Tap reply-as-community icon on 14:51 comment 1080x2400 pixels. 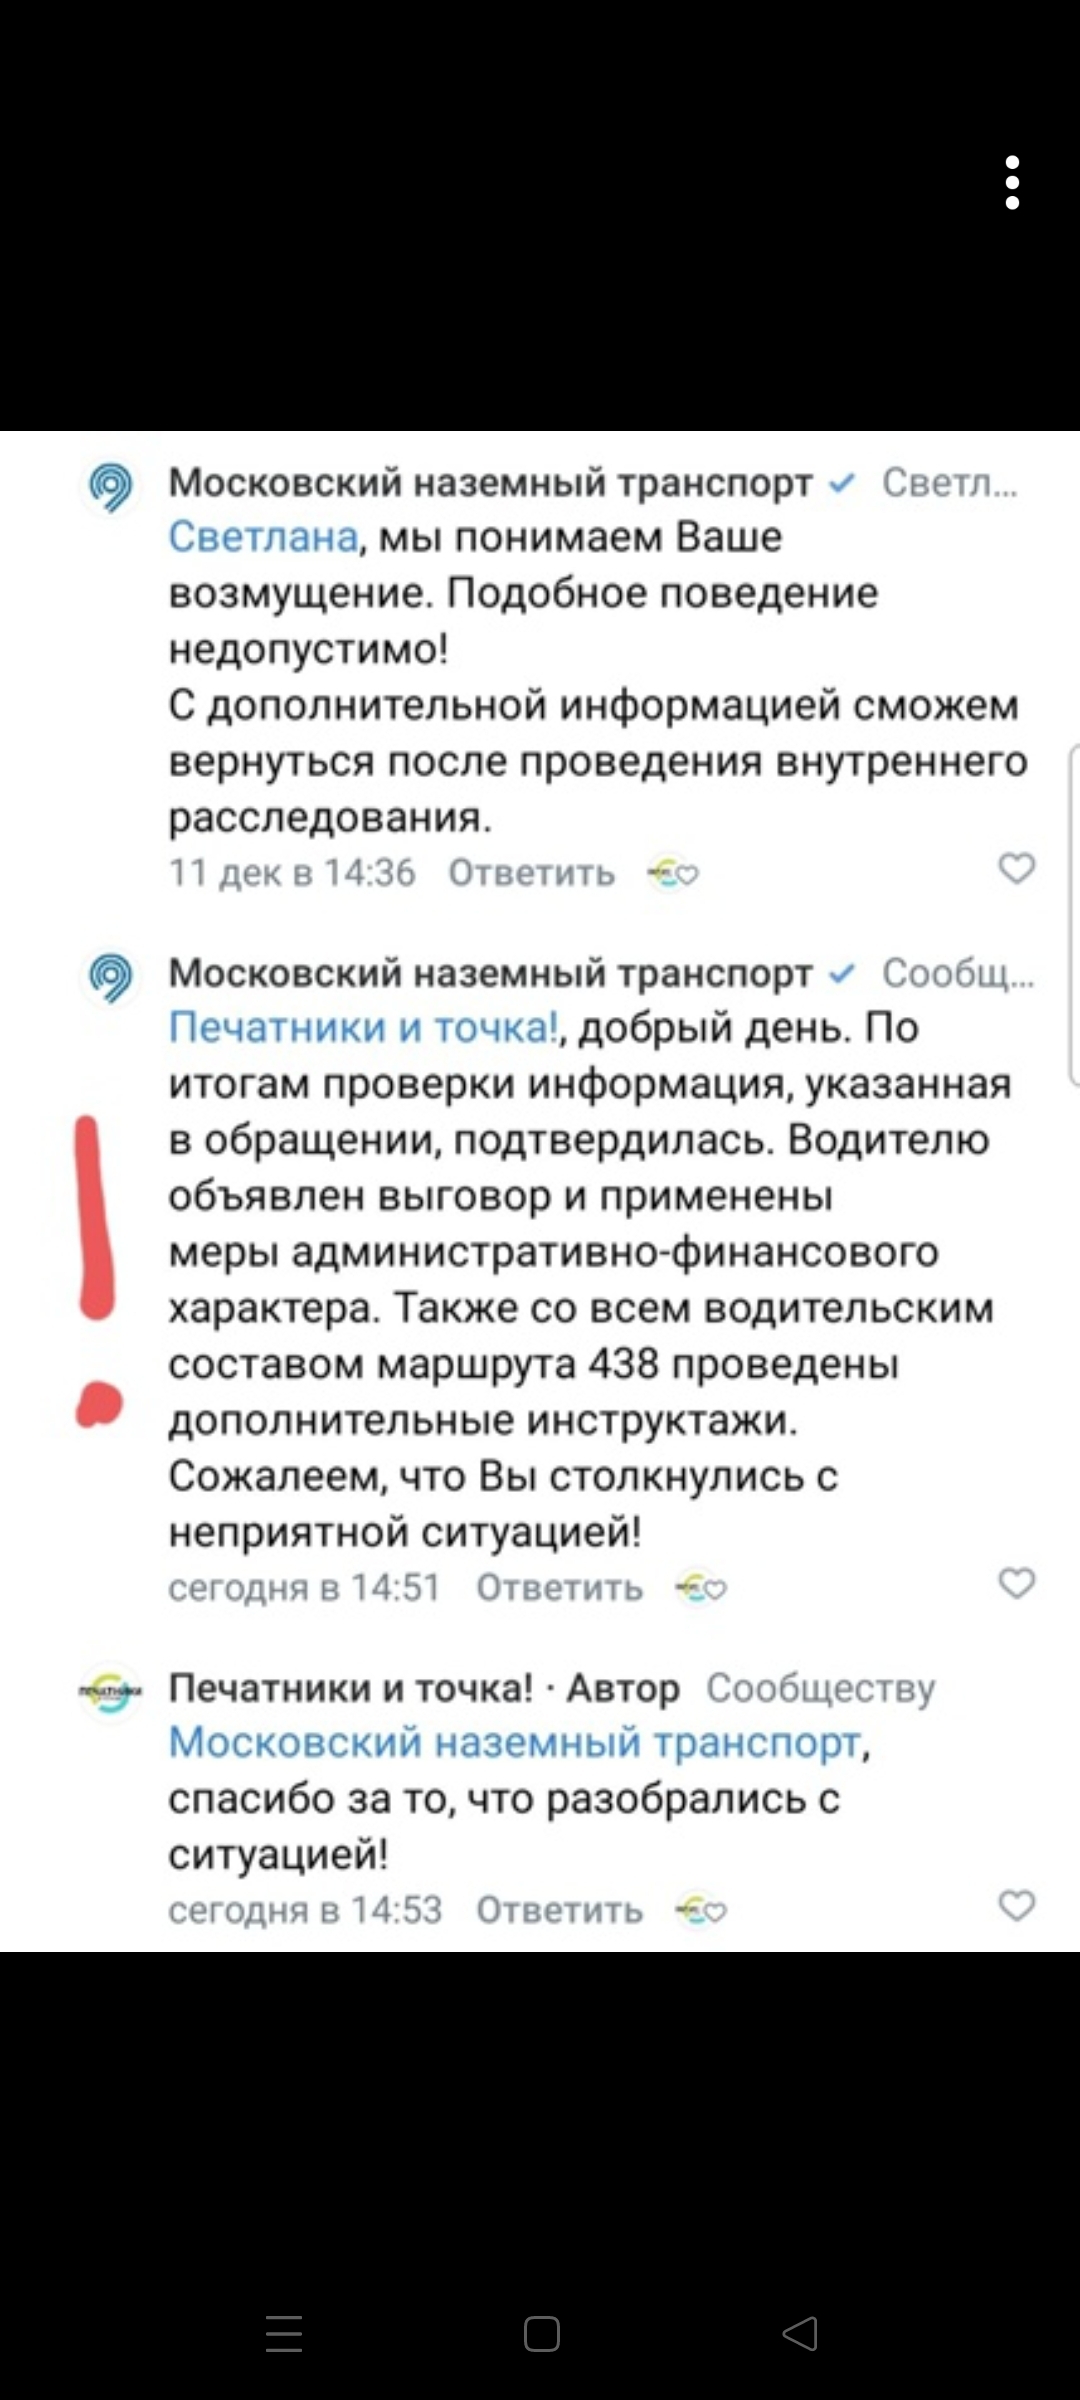click(x=701, y=1588)
